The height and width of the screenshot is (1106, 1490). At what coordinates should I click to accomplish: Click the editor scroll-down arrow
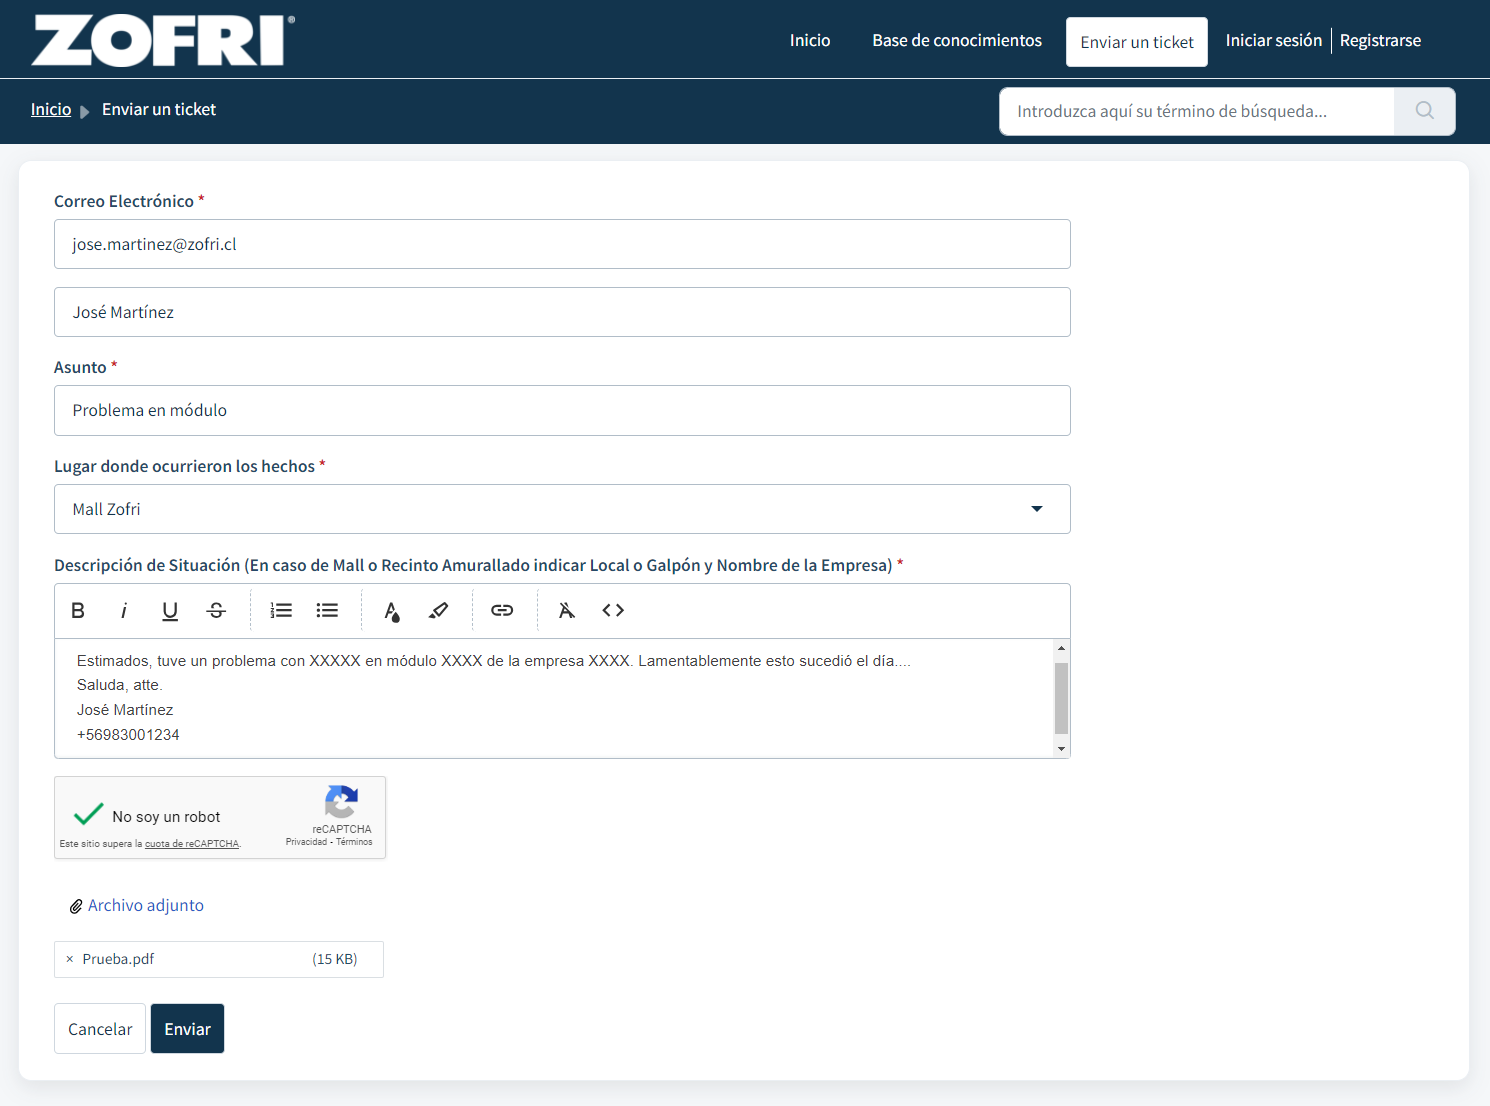pyautogui.click(x=1062, y=749)
